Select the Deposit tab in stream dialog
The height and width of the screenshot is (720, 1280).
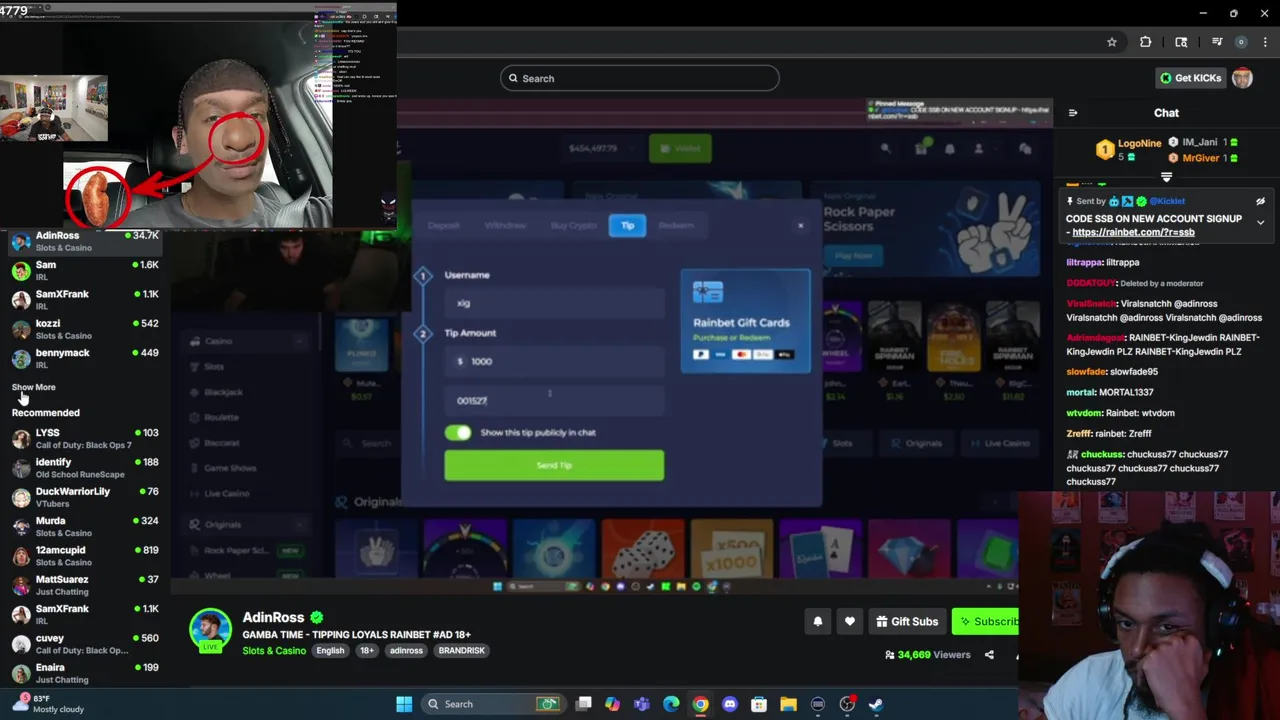(x=444, y=225)
